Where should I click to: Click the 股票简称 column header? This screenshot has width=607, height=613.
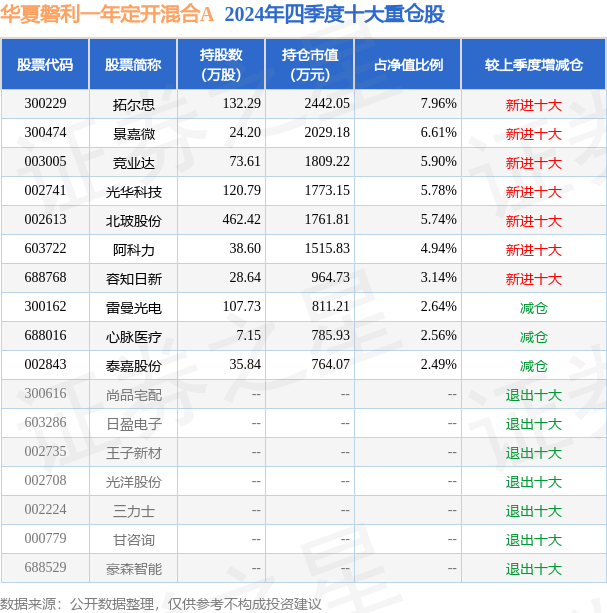coord(133,65)
